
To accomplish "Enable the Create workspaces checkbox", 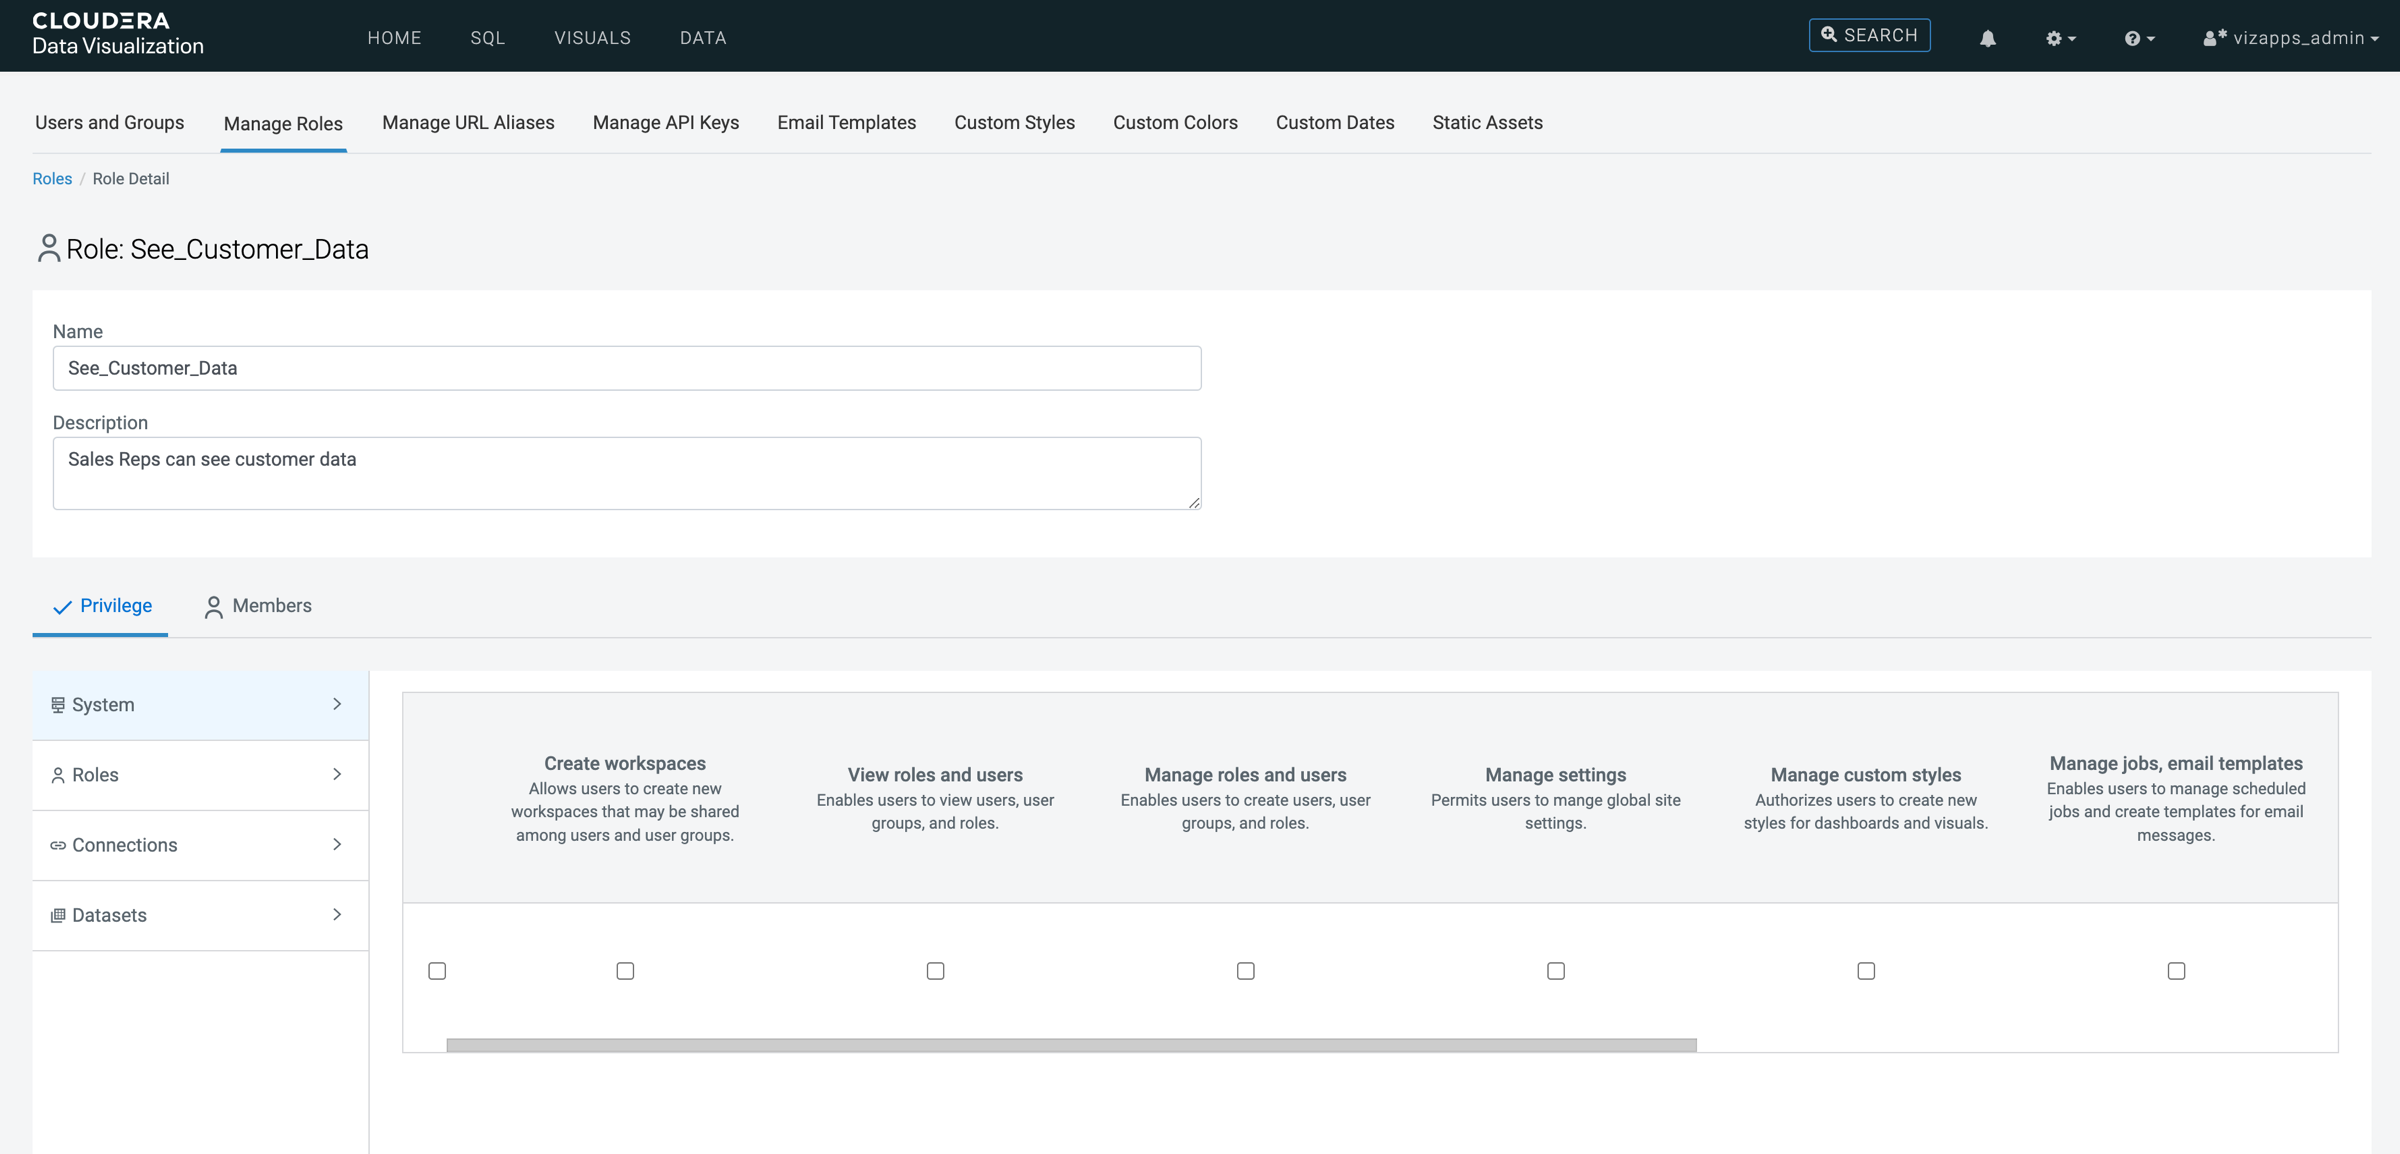I will [x=625, y=971].
